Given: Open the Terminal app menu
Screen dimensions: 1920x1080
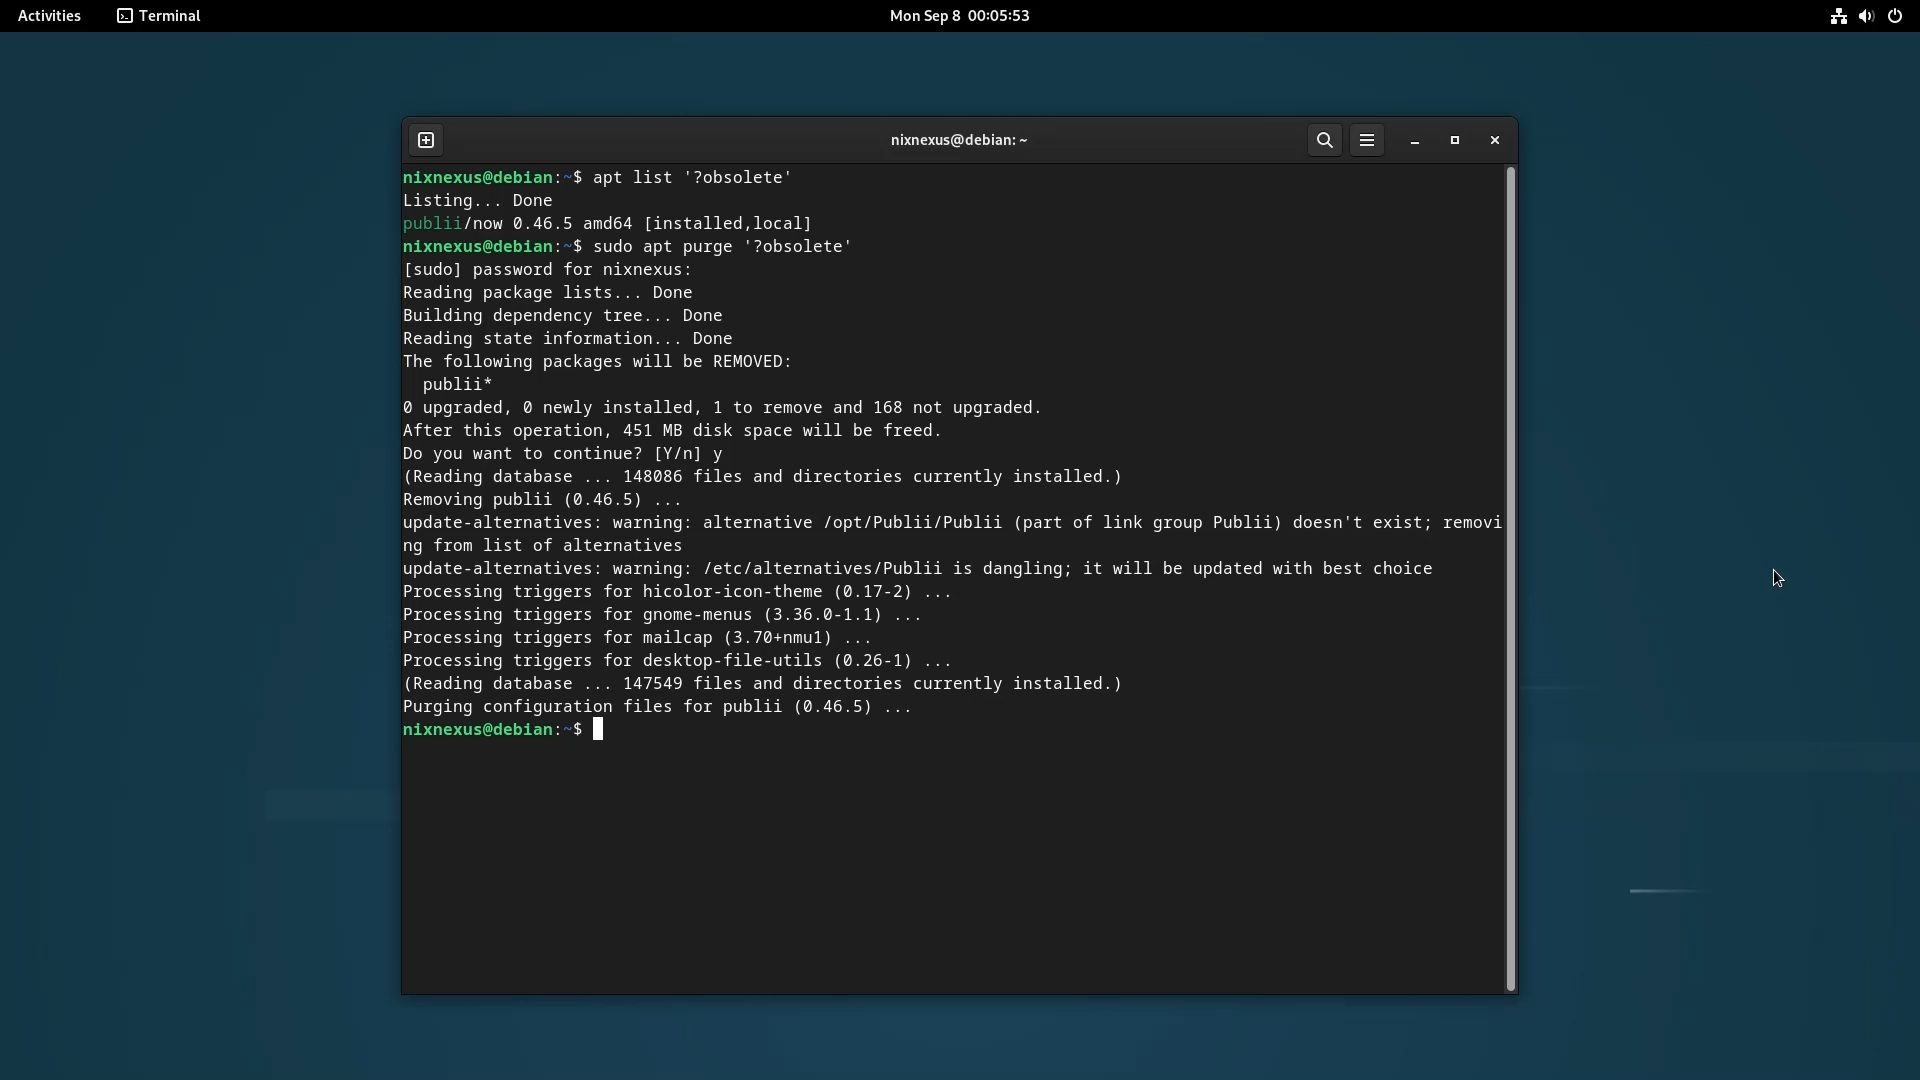Looking at the screenshot, I should point(159,16).
